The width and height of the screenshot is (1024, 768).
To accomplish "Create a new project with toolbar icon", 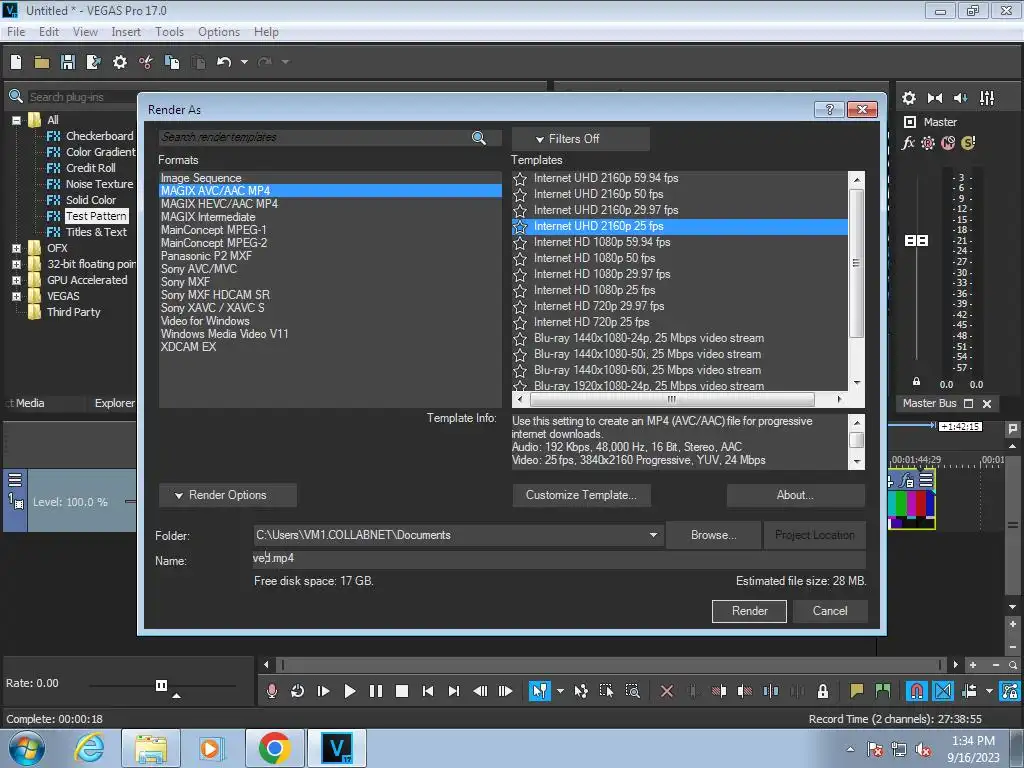I will 16,62.
